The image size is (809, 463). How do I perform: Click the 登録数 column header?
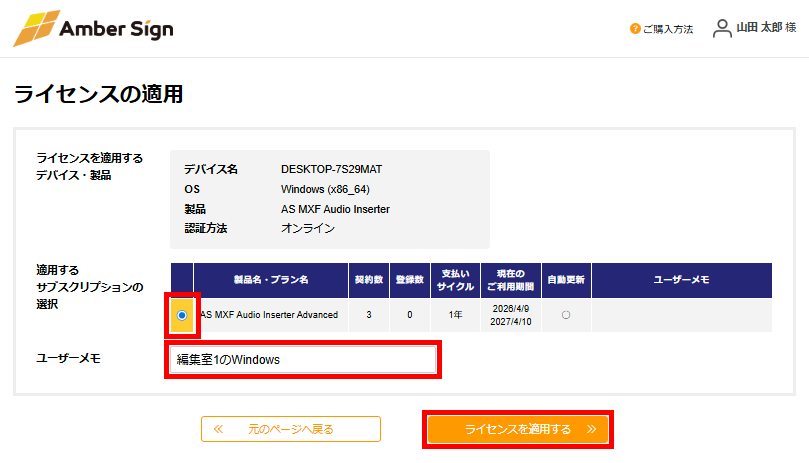point(410,280)
